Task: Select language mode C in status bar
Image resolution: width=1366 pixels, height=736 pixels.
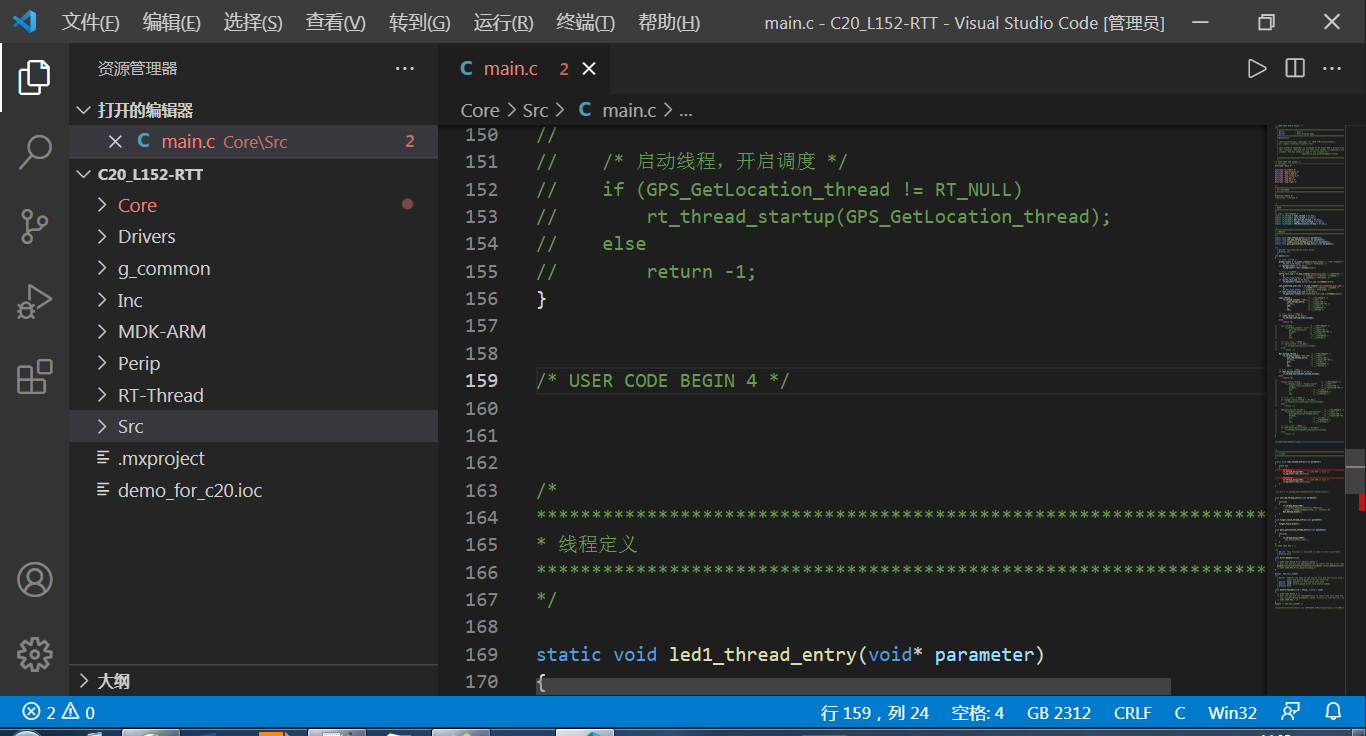Action: (1180, 712)
